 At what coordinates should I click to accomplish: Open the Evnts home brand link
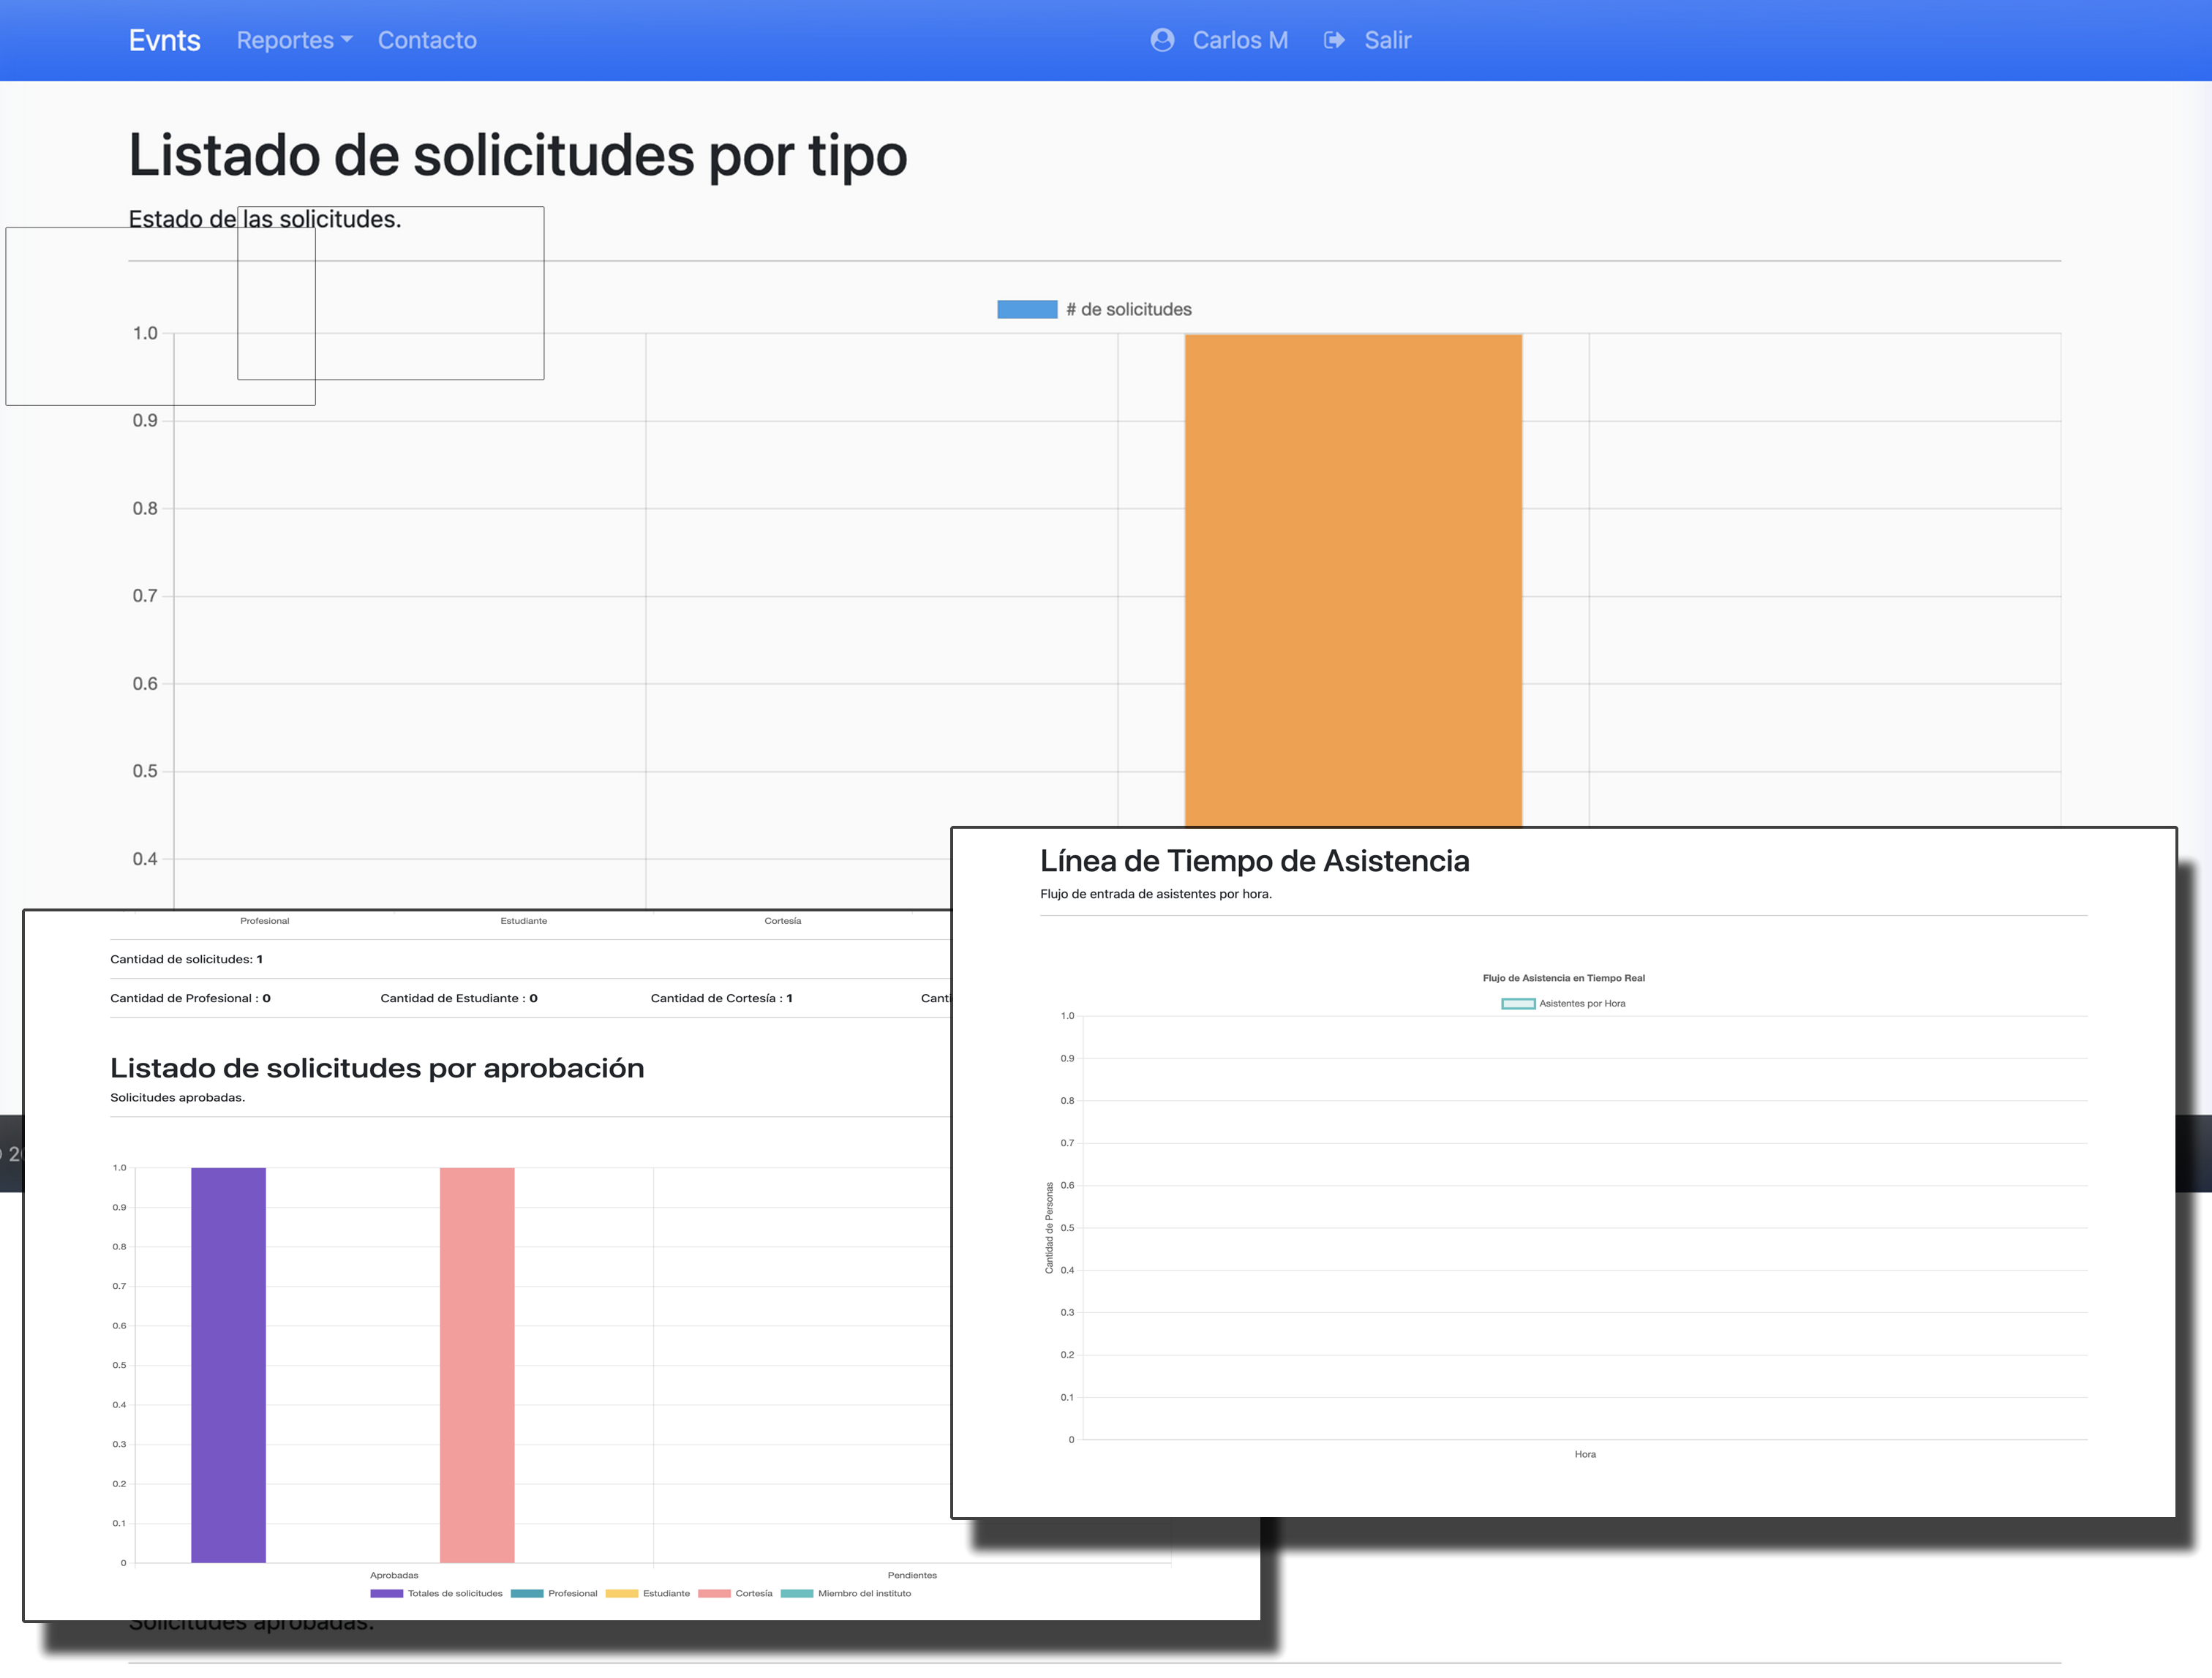point(165,40)
